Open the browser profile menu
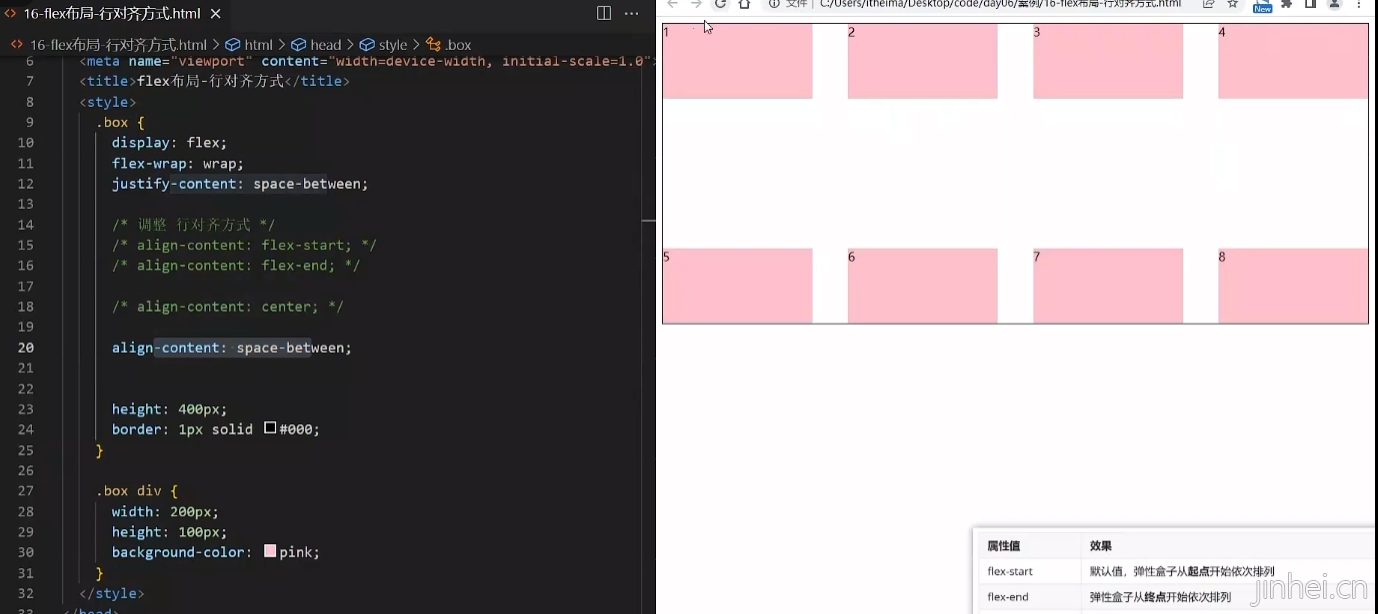Image resolution: width=1378 pixels, height=614 pixels. click(1334, 4)
